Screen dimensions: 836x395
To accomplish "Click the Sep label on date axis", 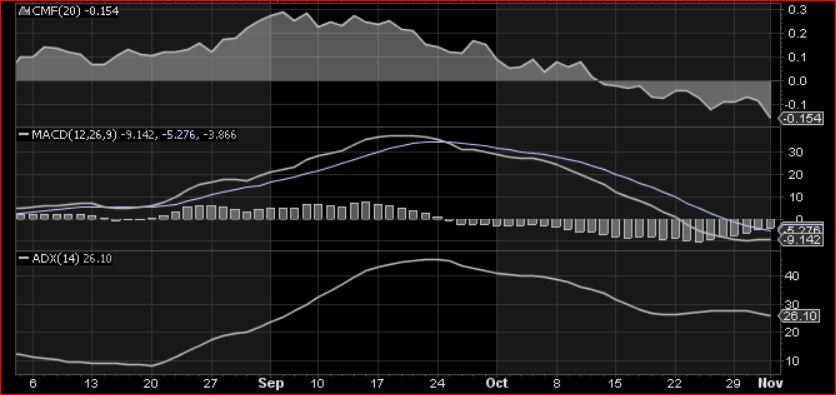I will pyautogui.click(x=270, y=383).
